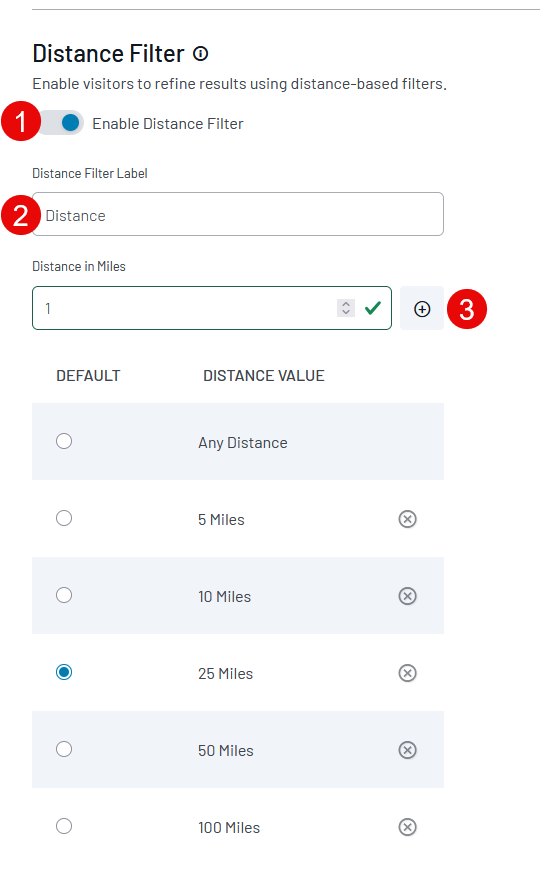The width and height of the screenshot is (540, 877).
Task: Select 100 Miles as default radio
Action: coord(64,826)
